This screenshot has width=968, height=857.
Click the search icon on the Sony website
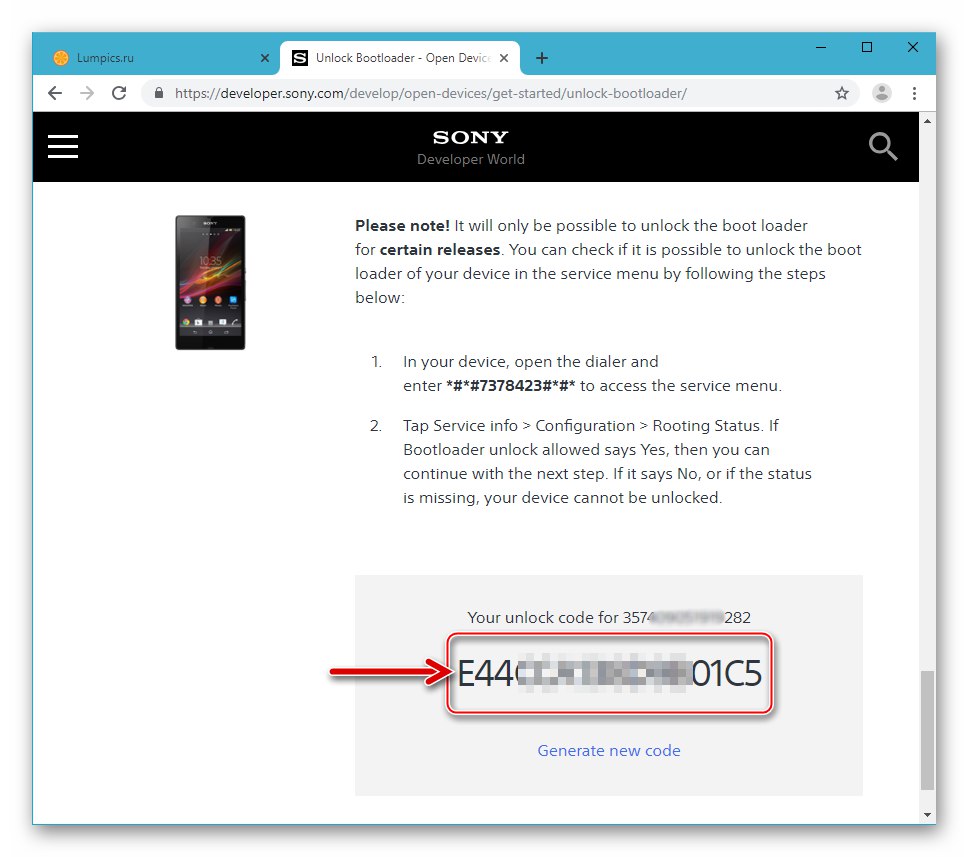click(x=883, y=146)
